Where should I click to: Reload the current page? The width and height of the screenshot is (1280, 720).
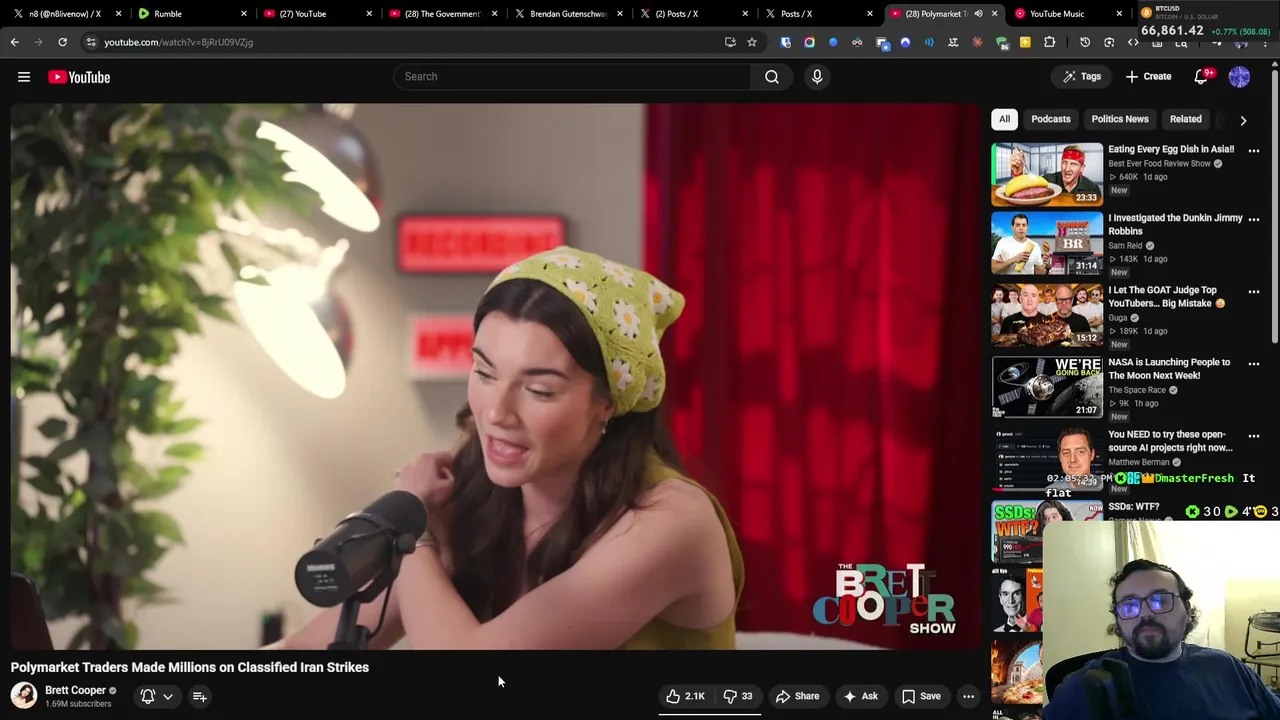62,42
